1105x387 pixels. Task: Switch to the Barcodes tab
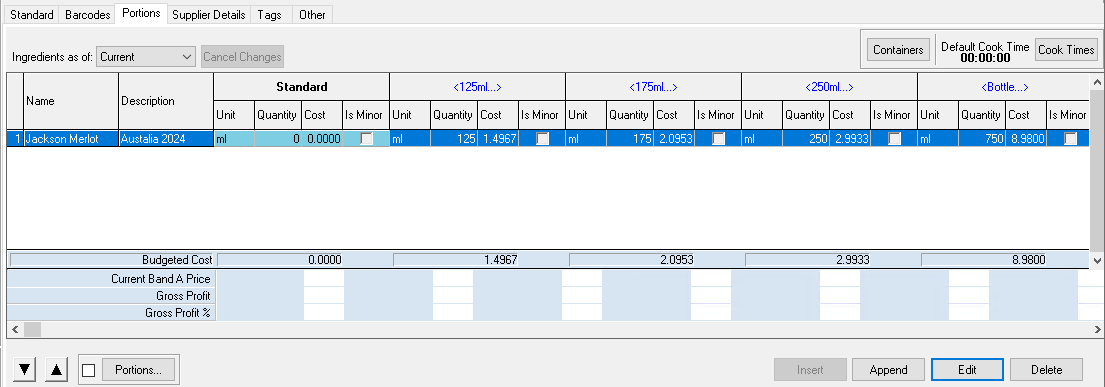point(87,15)
